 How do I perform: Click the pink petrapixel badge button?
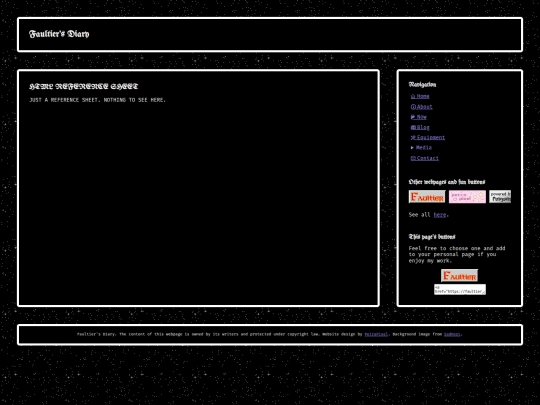pyautogui.click(x=467, y=197)
